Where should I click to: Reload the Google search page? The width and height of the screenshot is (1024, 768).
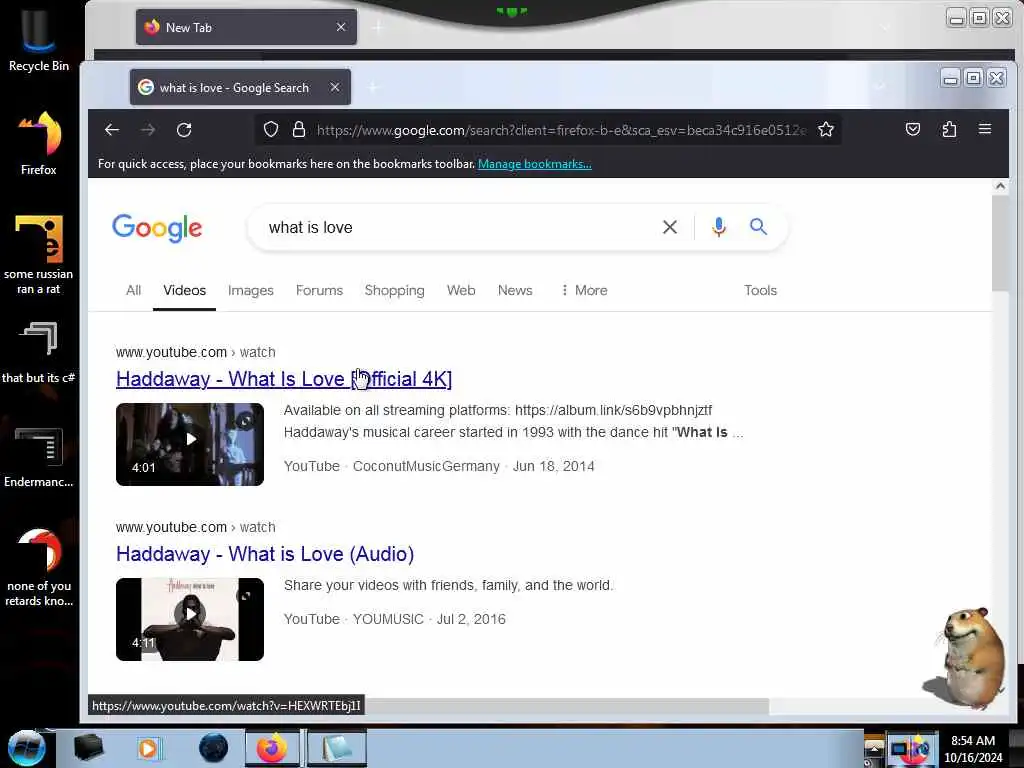(184, 130)
